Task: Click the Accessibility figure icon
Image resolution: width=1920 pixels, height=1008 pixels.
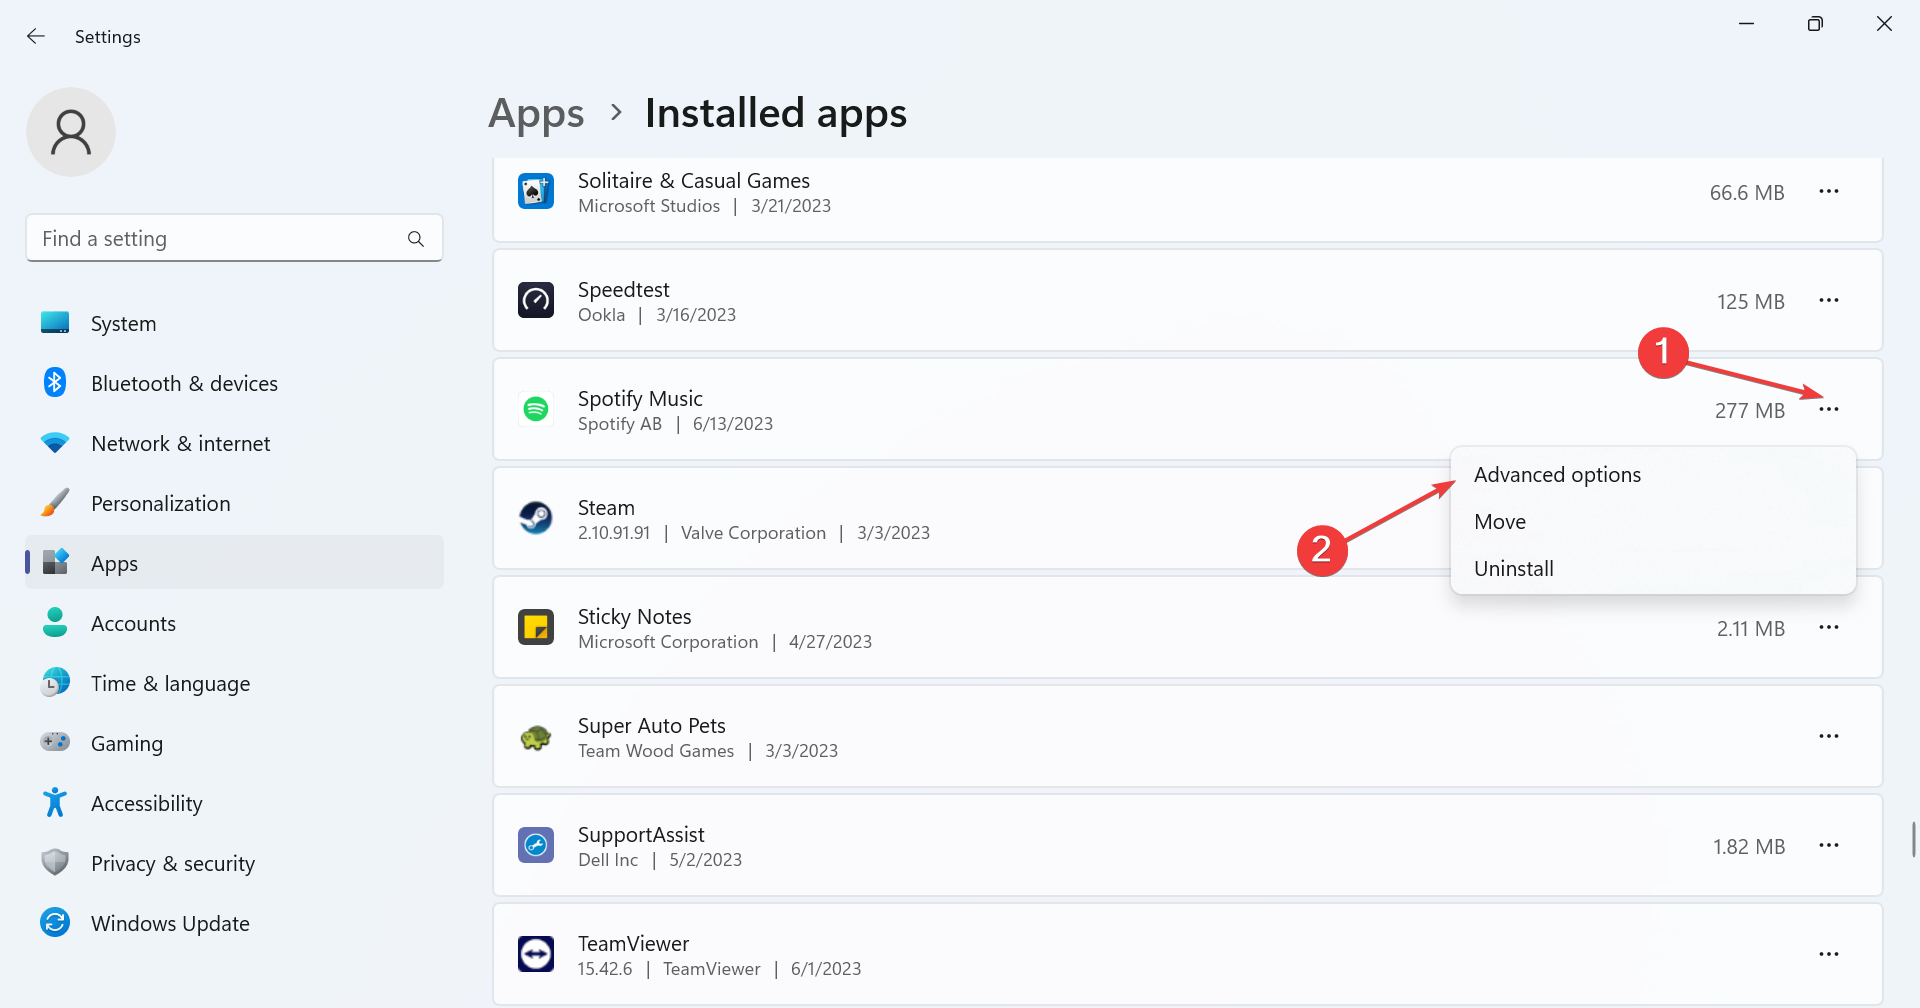Action: click(55, 803)
